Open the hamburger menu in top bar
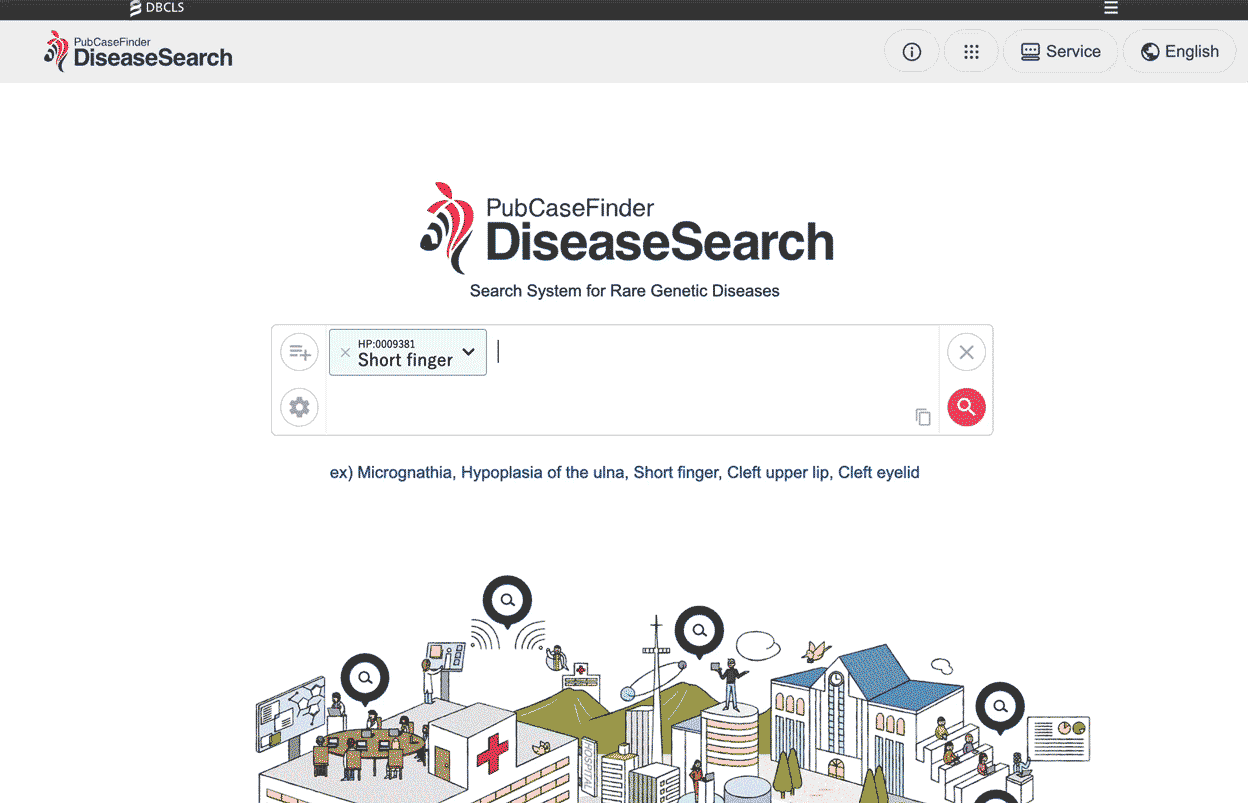This screenshot has width=1248, height=803. point(1111,8)
